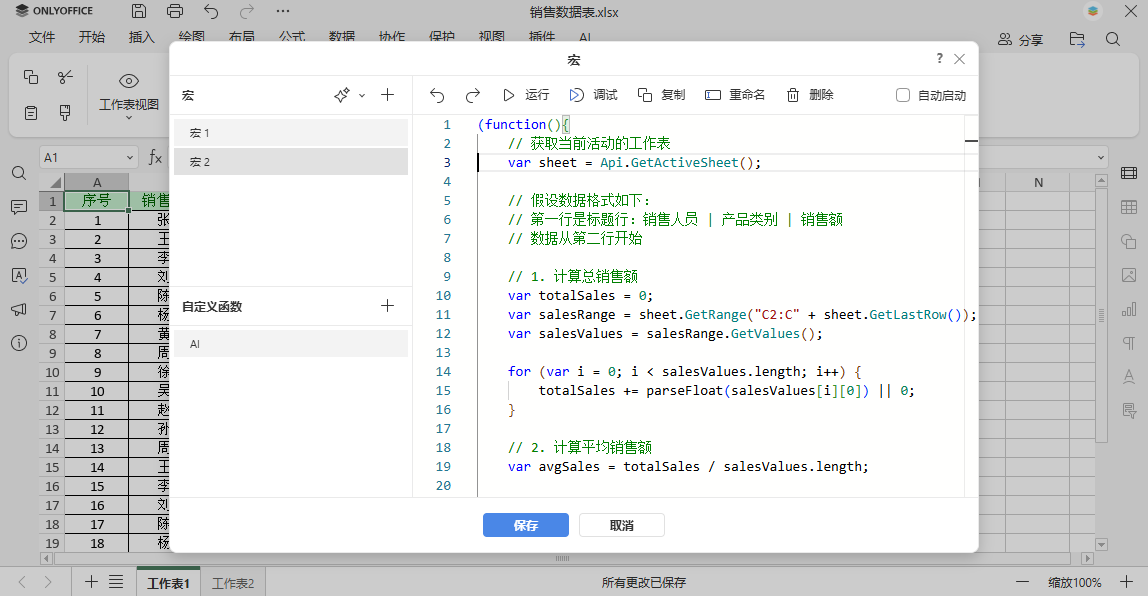The height and width of the screenshot is (596, 1148).
Task: Click 删除 to delete the macro
Action: pyautogui.click(x=810, y=95)
